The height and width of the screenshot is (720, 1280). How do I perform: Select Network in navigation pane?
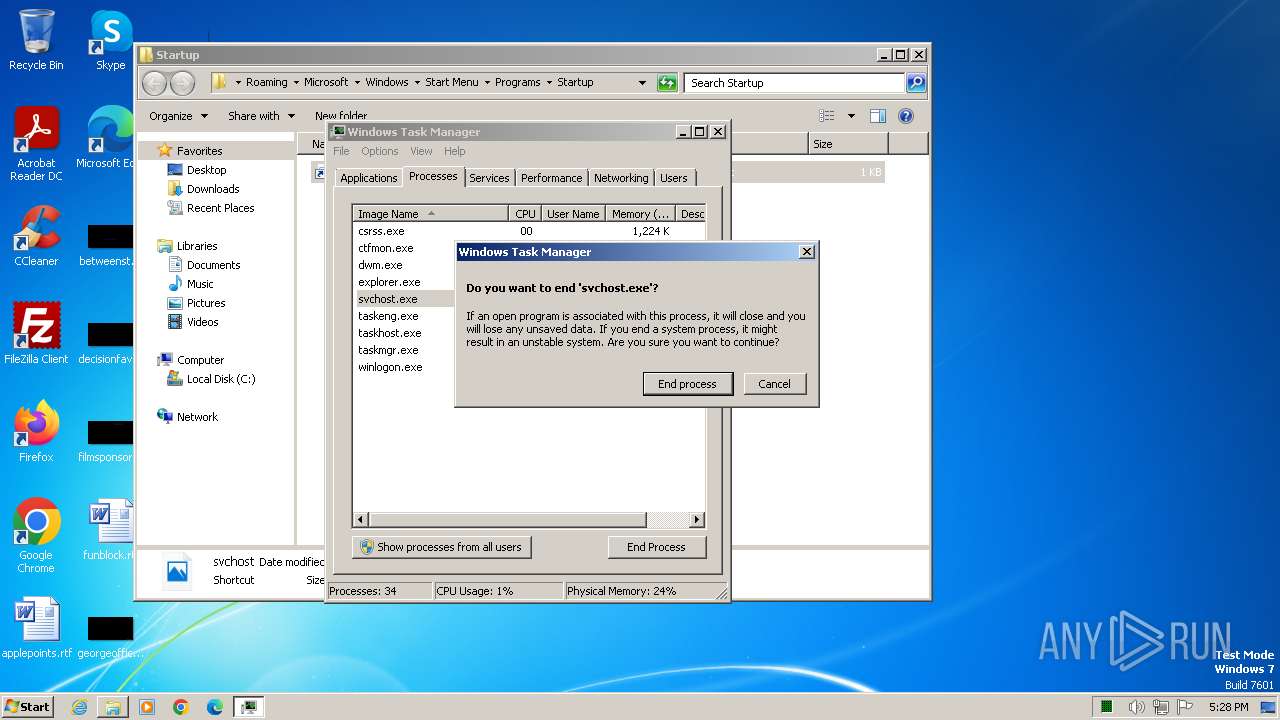point(197,417)
